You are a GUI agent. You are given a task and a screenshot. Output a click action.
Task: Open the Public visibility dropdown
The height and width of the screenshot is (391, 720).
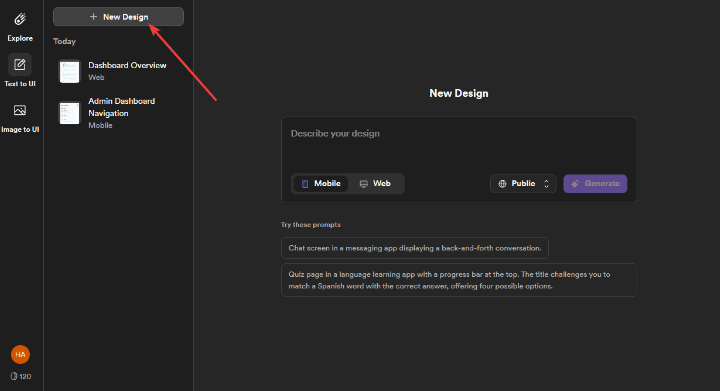[x=523, y=184]
